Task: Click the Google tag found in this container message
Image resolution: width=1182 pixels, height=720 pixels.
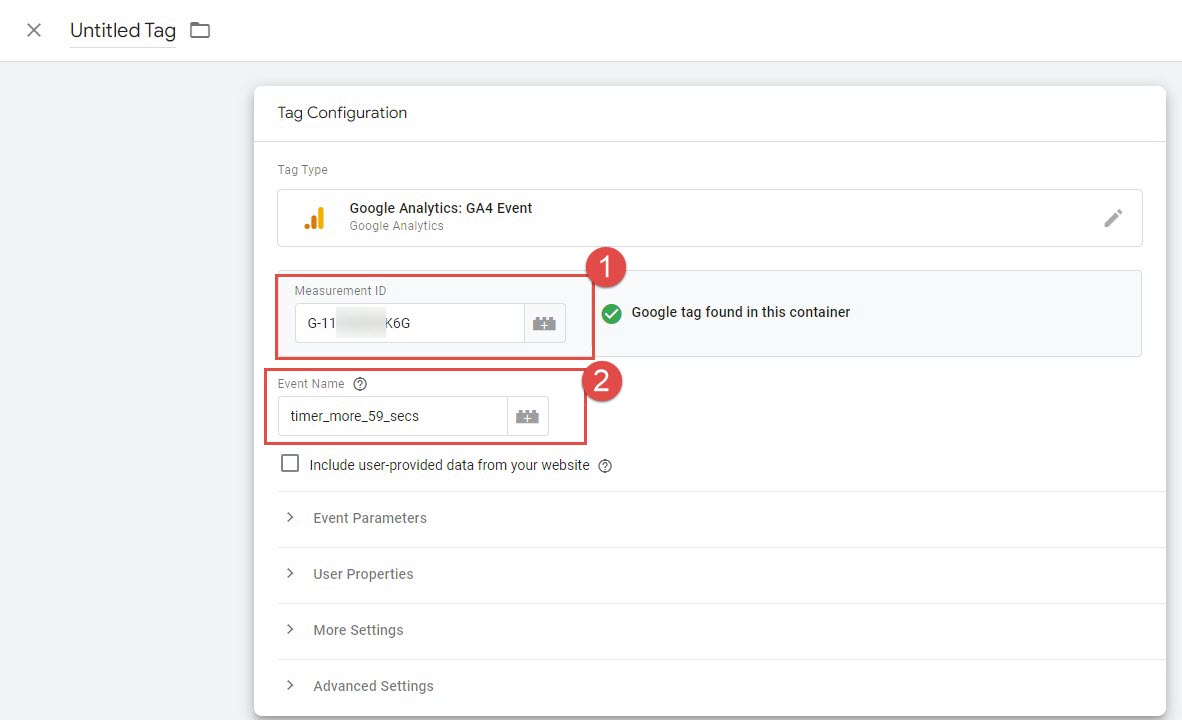Action: (740, 312)
